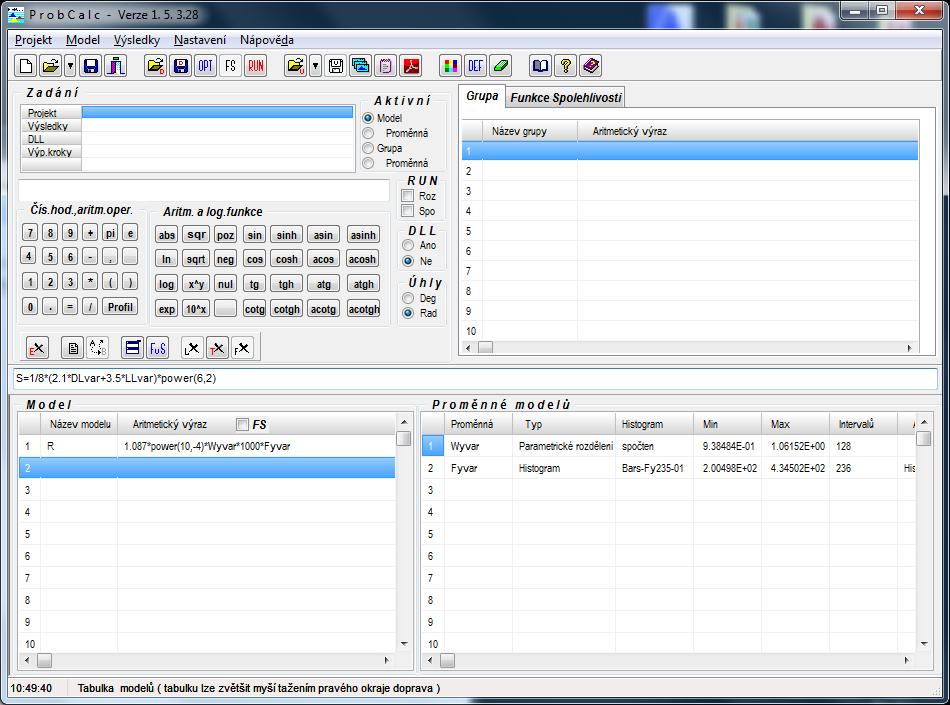Click the formula input field with S=1/8
Screen dimensions: 950x705
click(x=476, y=379)
